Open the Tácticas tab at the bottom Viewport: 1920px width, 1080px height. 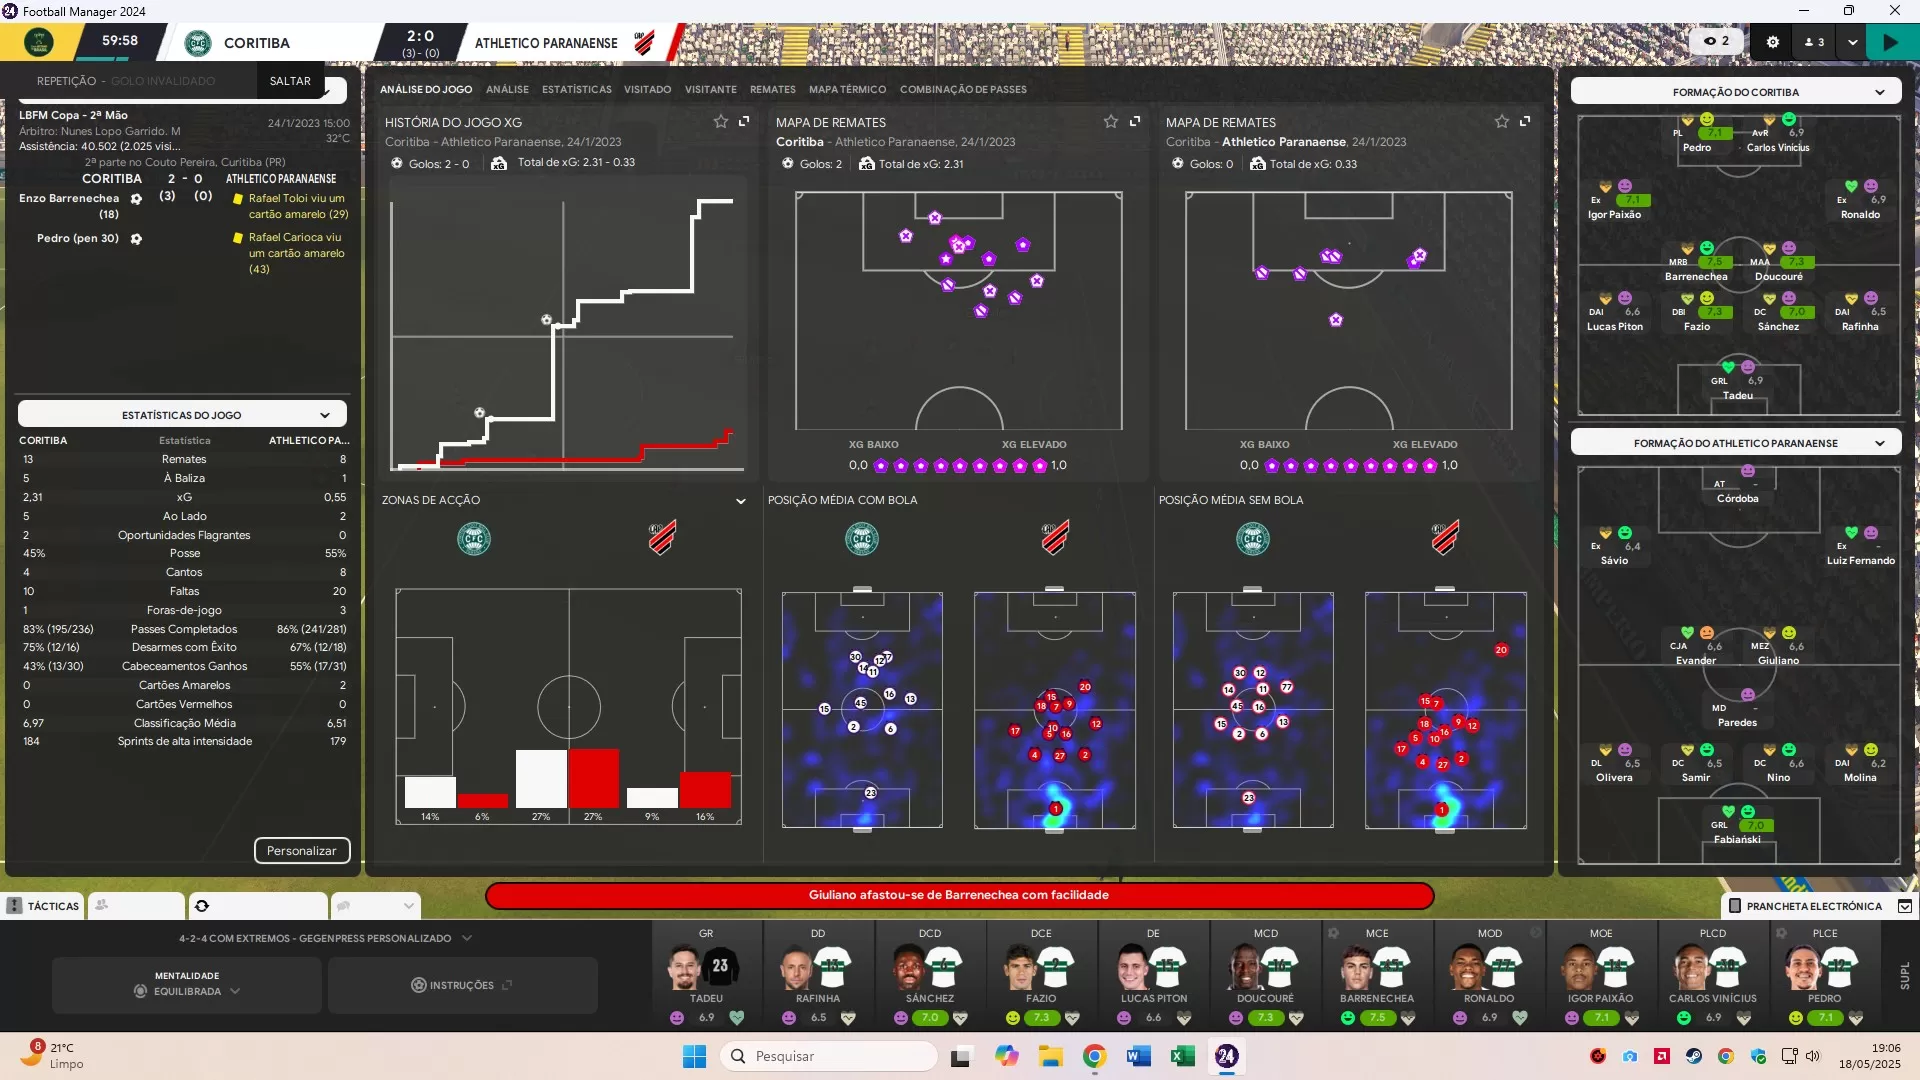pos(43,906)
